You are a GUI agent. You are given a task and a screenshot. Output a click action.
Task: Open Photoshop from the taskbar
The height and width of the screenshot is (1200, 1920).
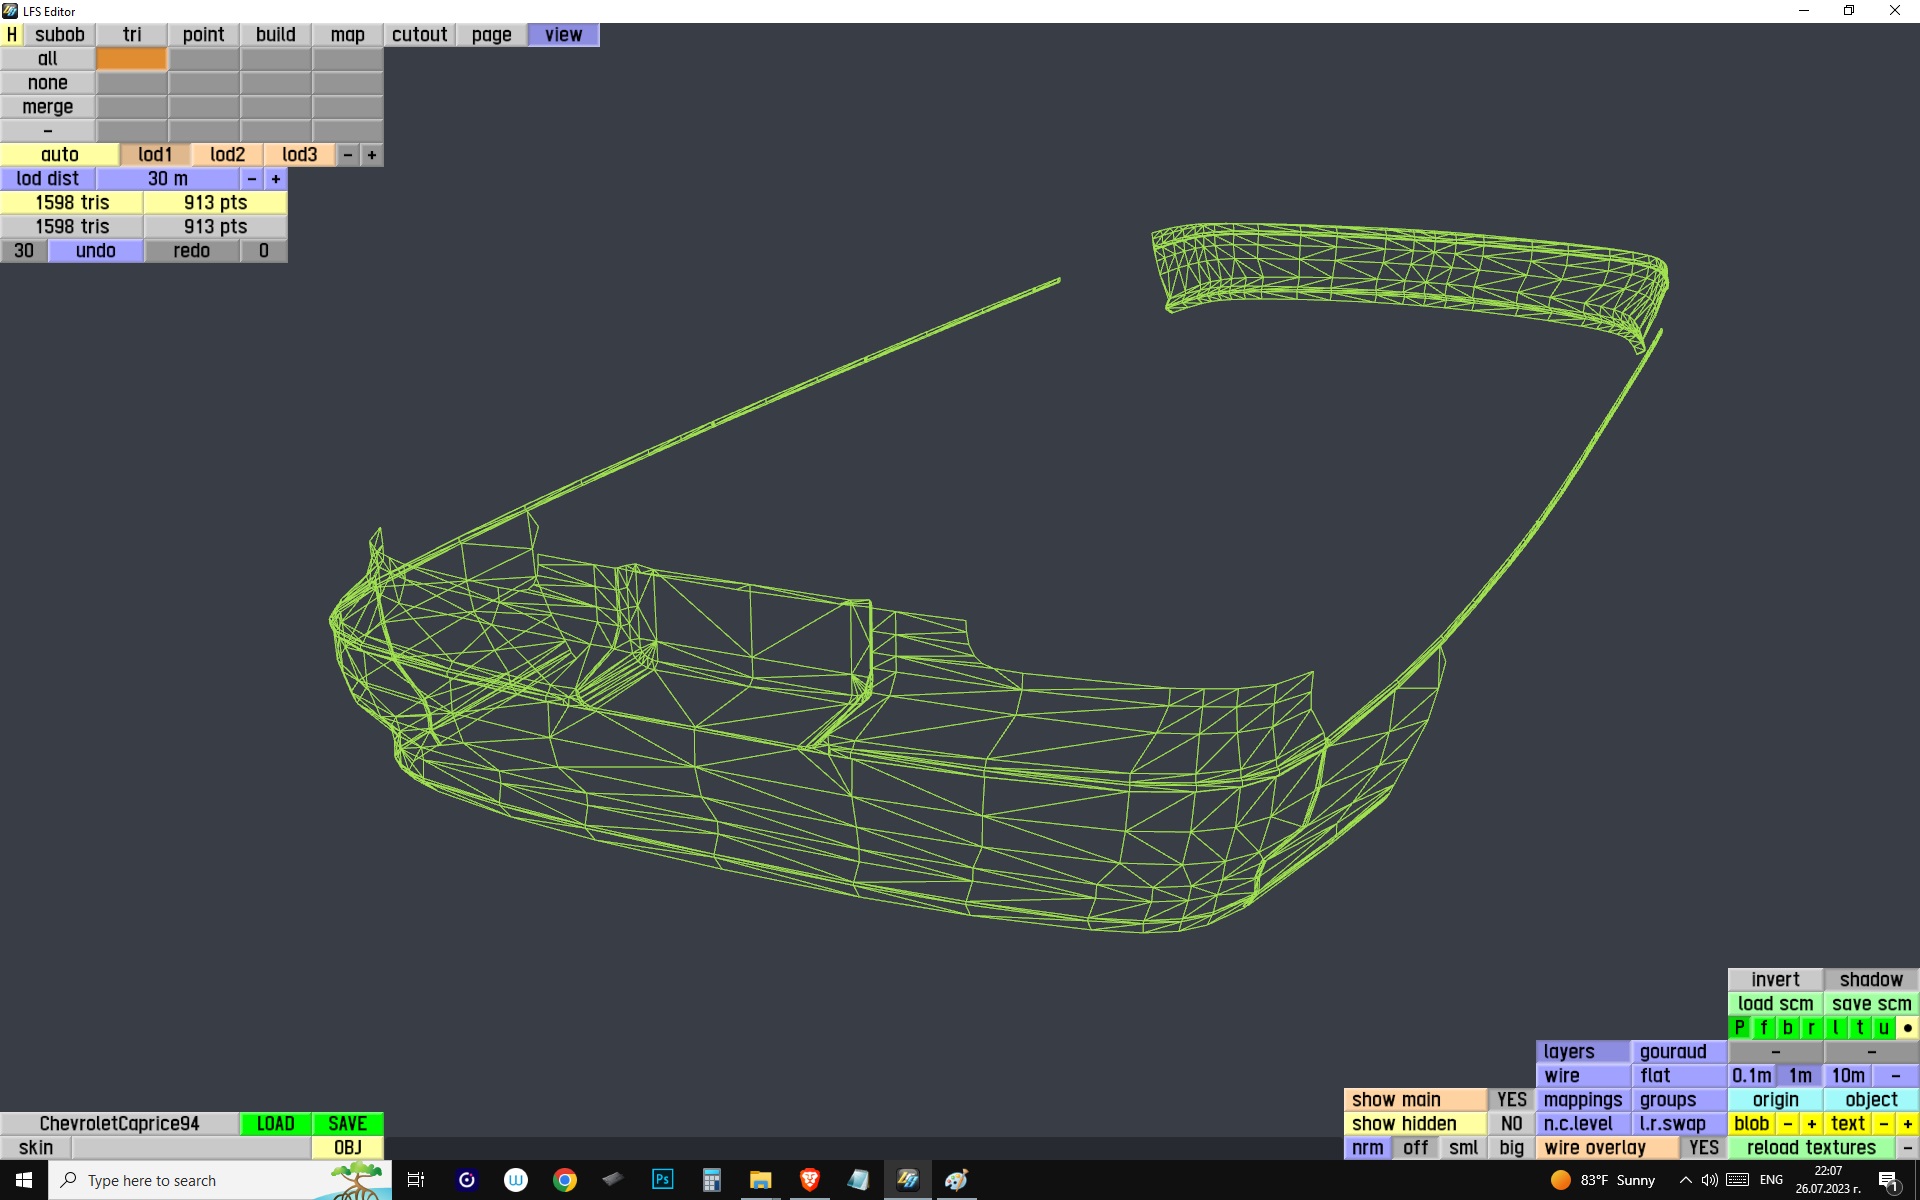coord(662,1180)
